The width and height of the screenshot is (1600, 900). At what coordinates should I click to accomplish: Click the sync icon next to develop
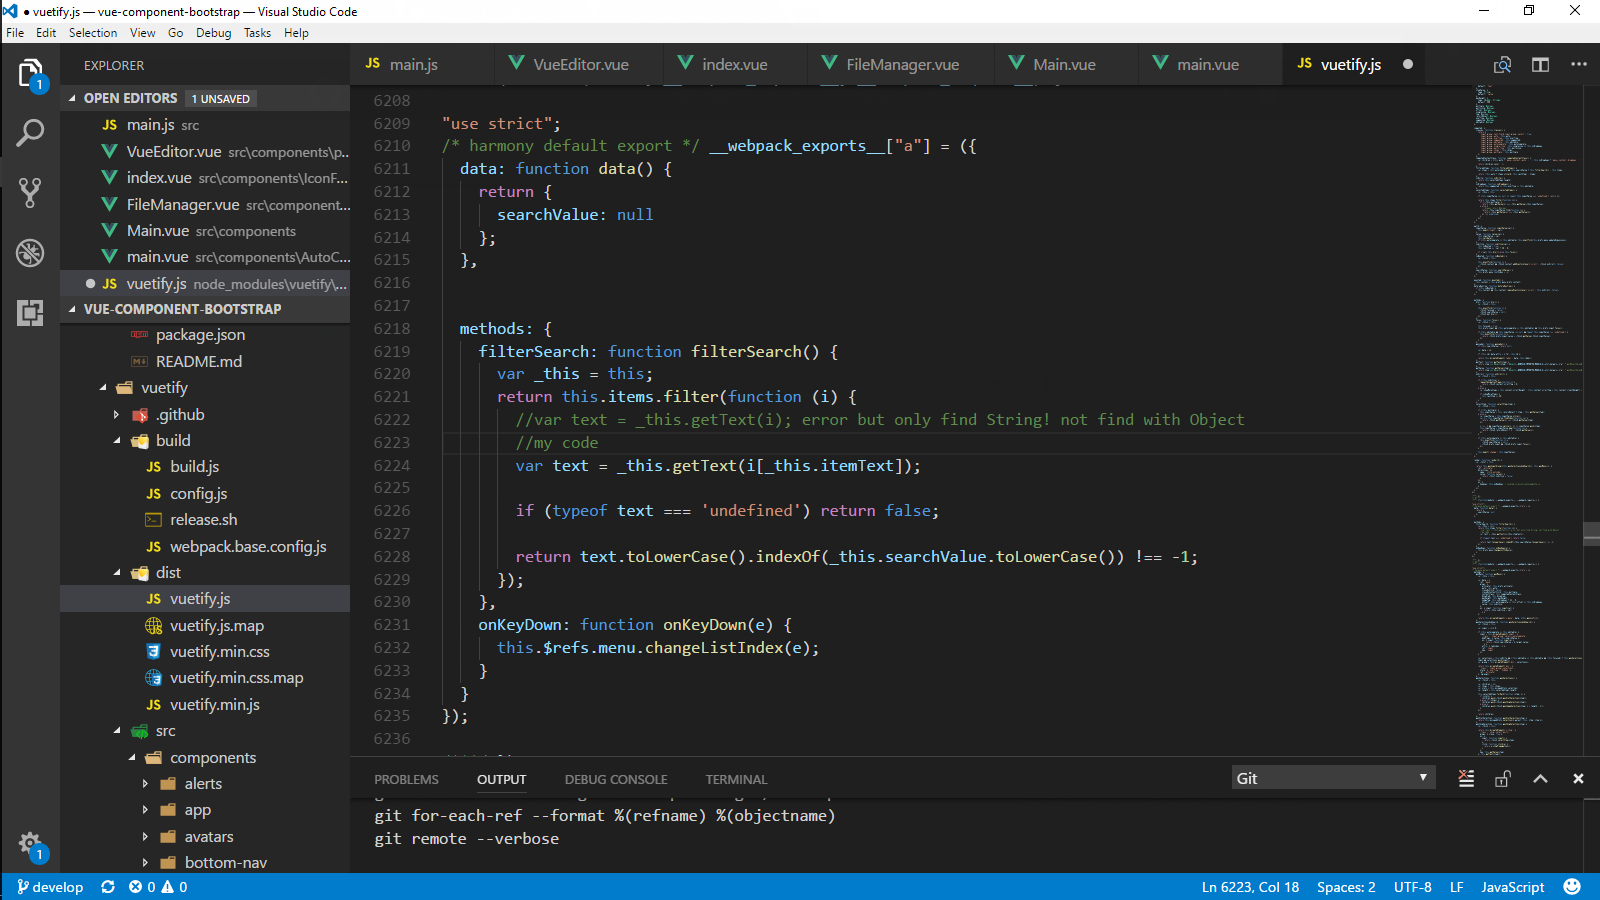(108, 886)
